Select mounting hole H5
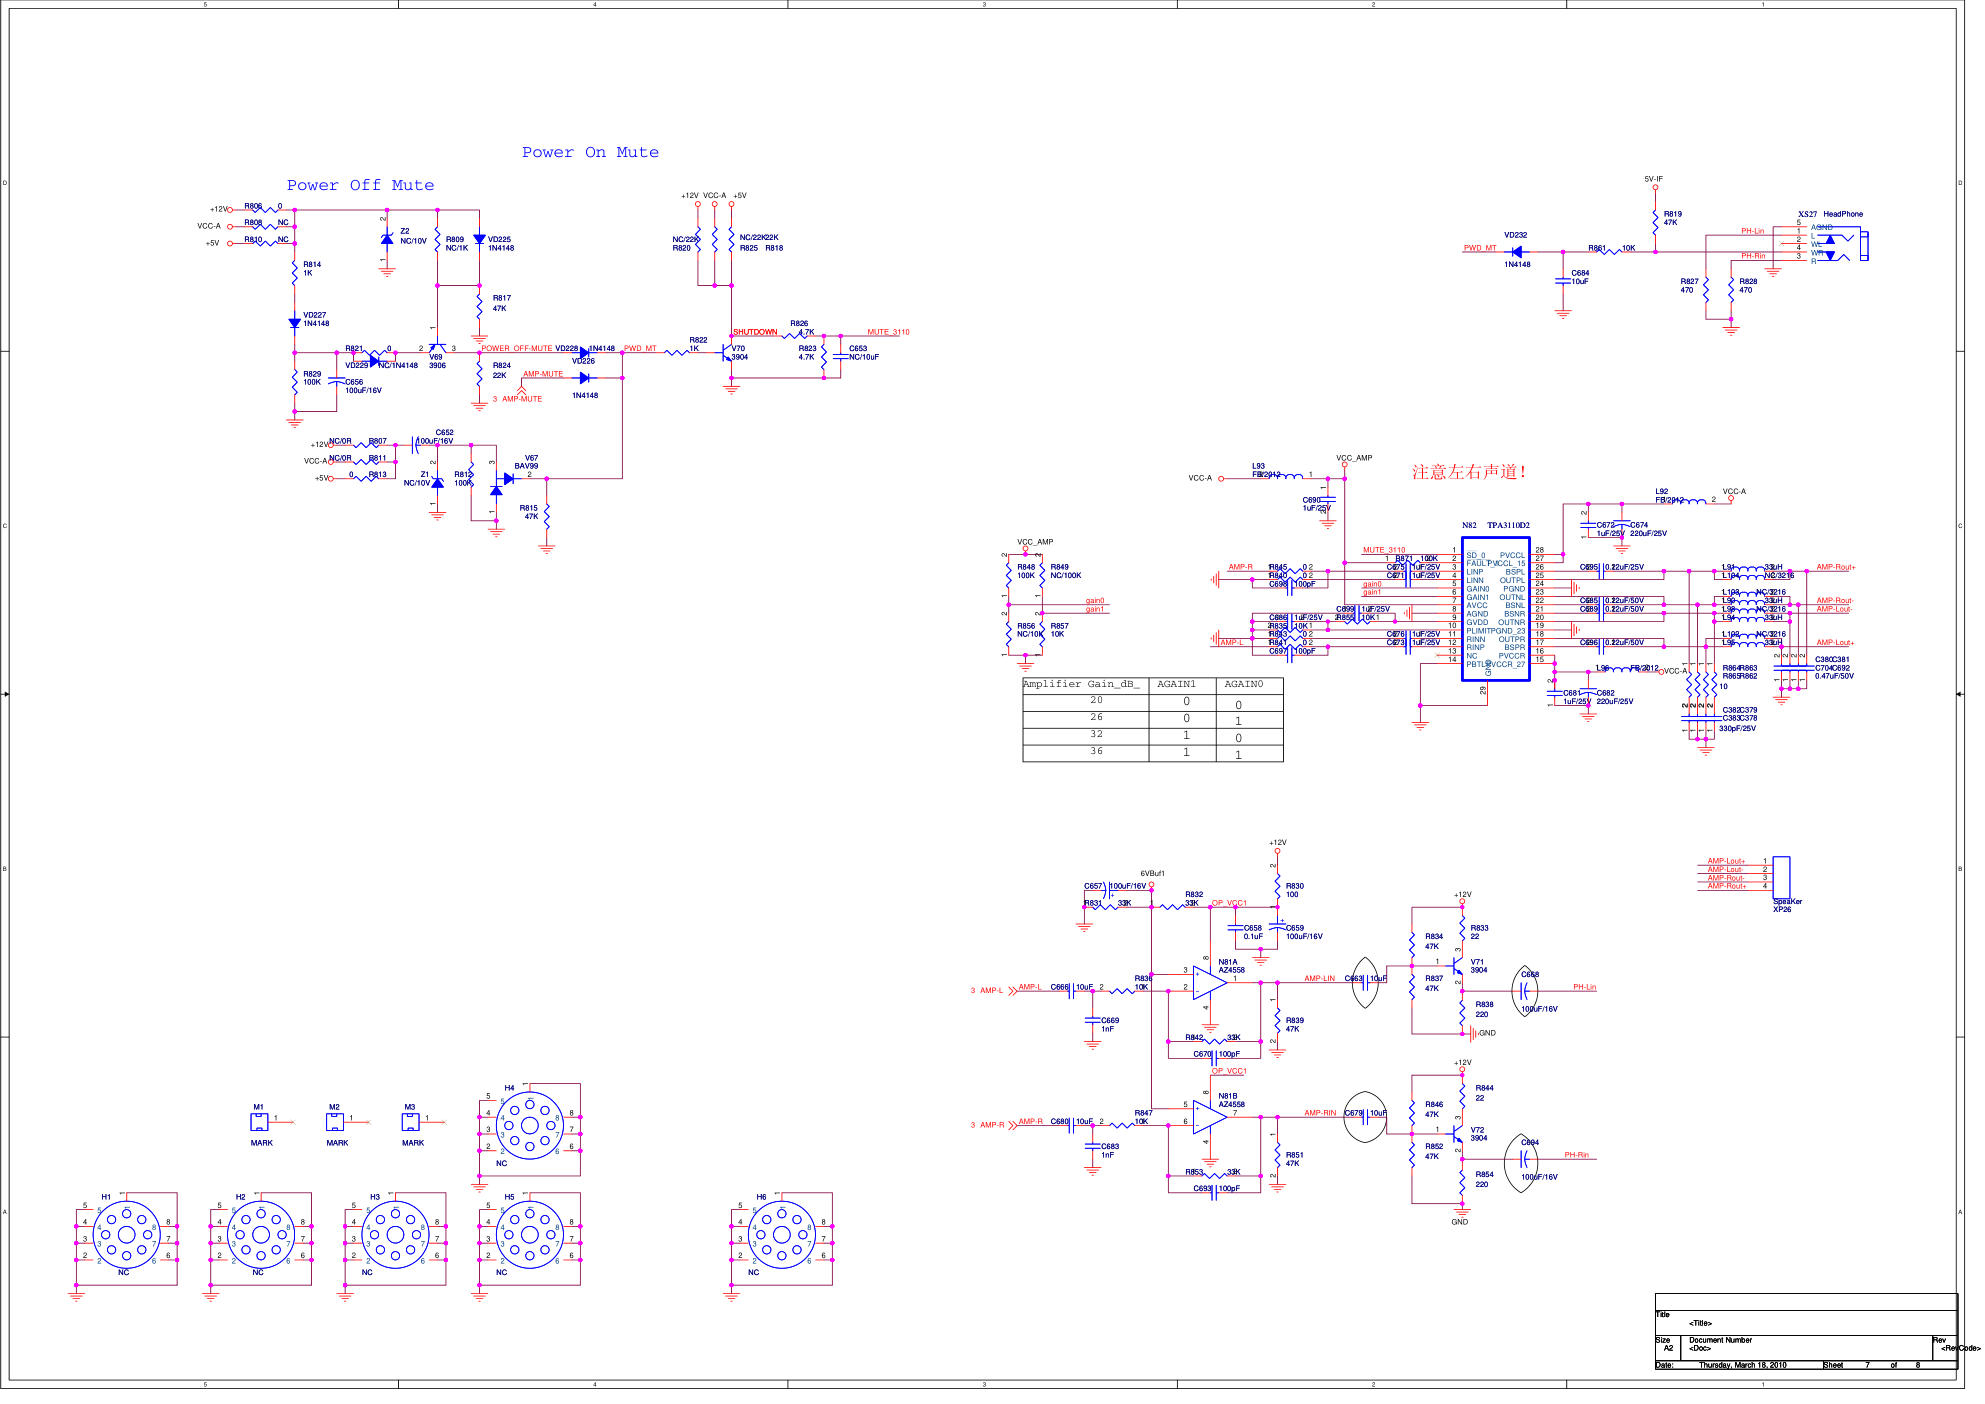The image size is (1985, 1404). tap(530, 1236)
